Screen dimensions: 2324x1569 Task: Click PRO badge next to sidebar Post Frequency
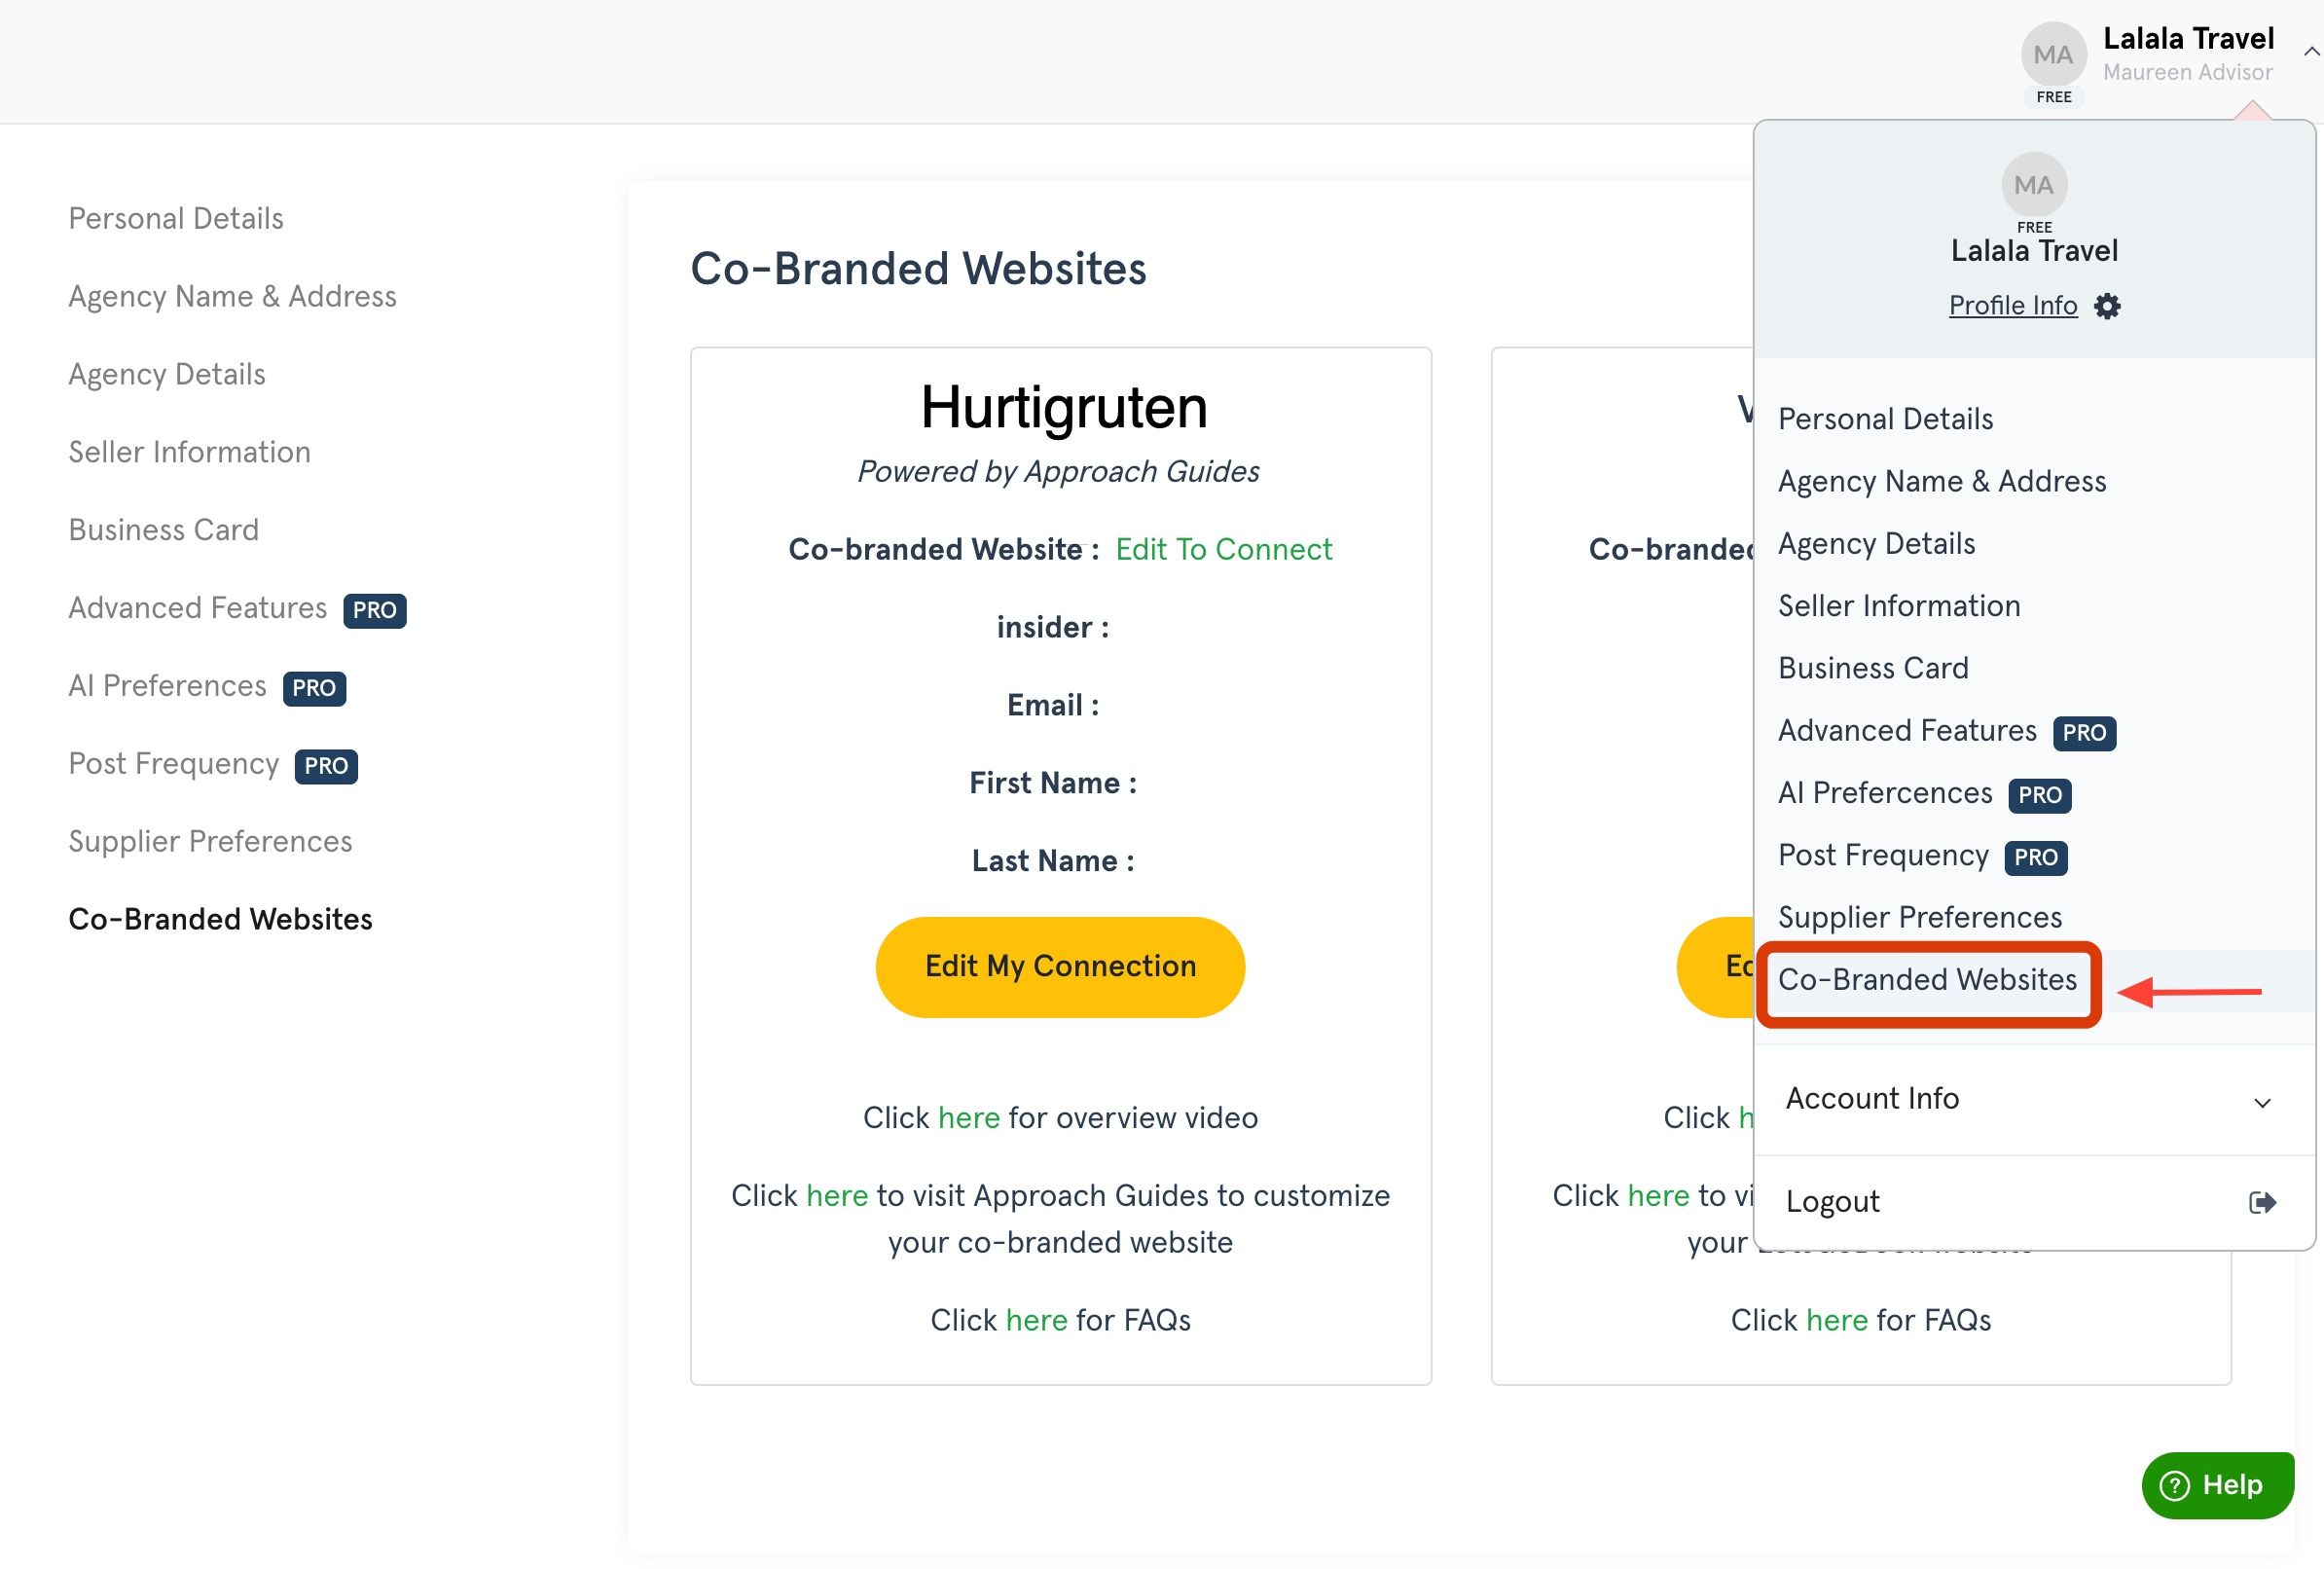[x=326, y=766]
